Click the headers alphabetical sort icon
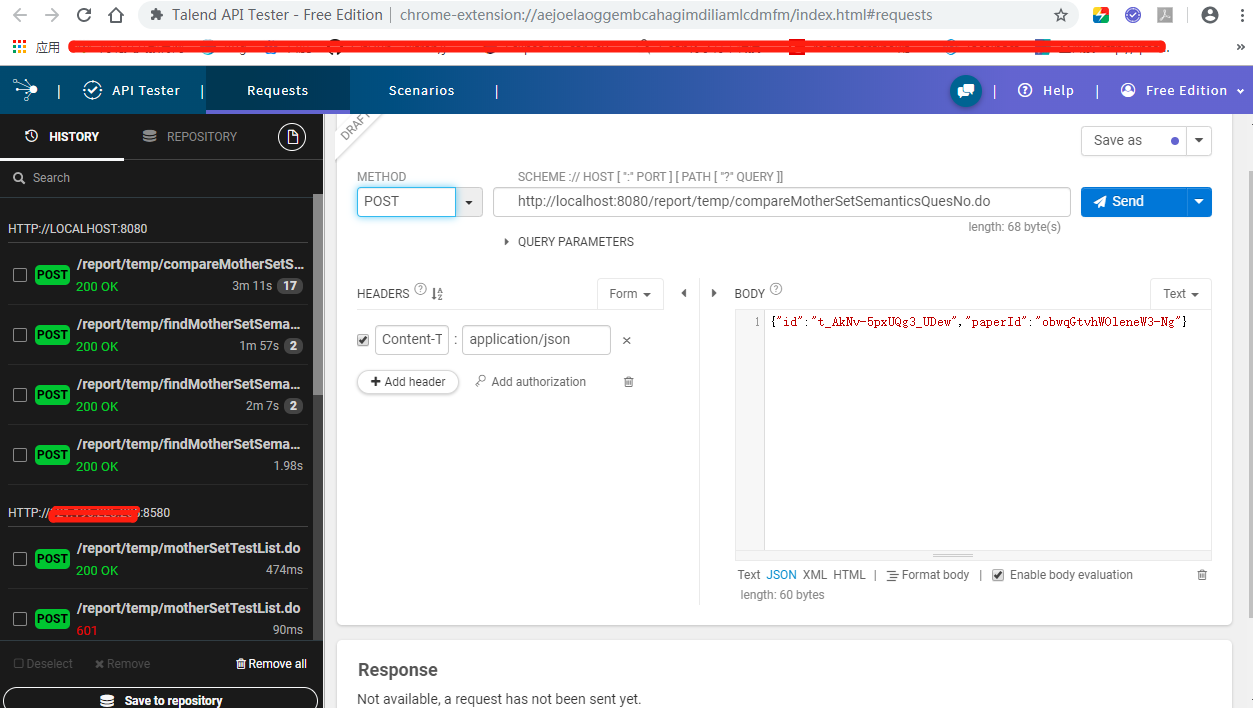The image size is (1253, 708). [x=436, y=293]
